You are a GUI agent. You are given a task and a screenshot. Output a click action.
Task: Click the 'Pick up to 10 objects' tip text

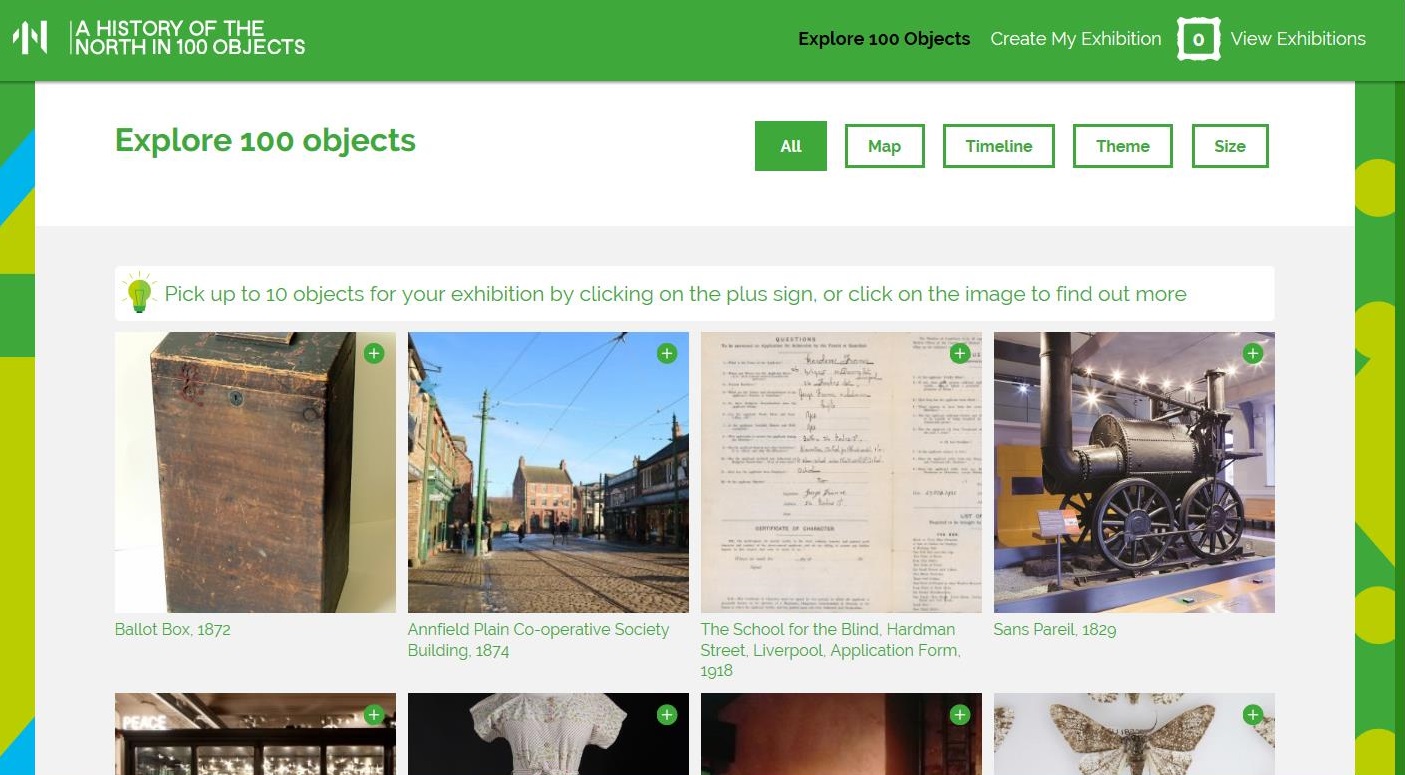coord(676,294)
